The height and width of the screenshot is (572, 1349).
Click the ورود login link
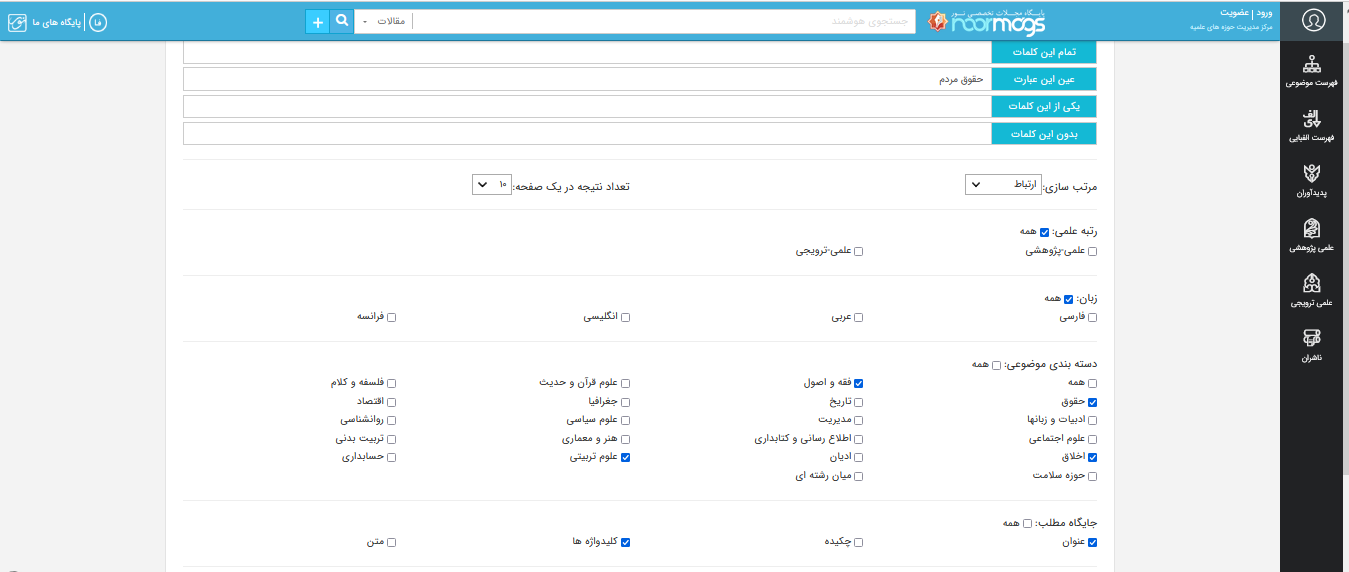coord(1265,13)
